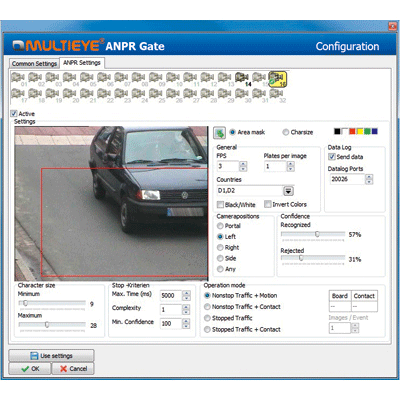This screenshot has height=400, width=400.
Task: Toggle the Send data checkbox
Action: coord(332,157)
